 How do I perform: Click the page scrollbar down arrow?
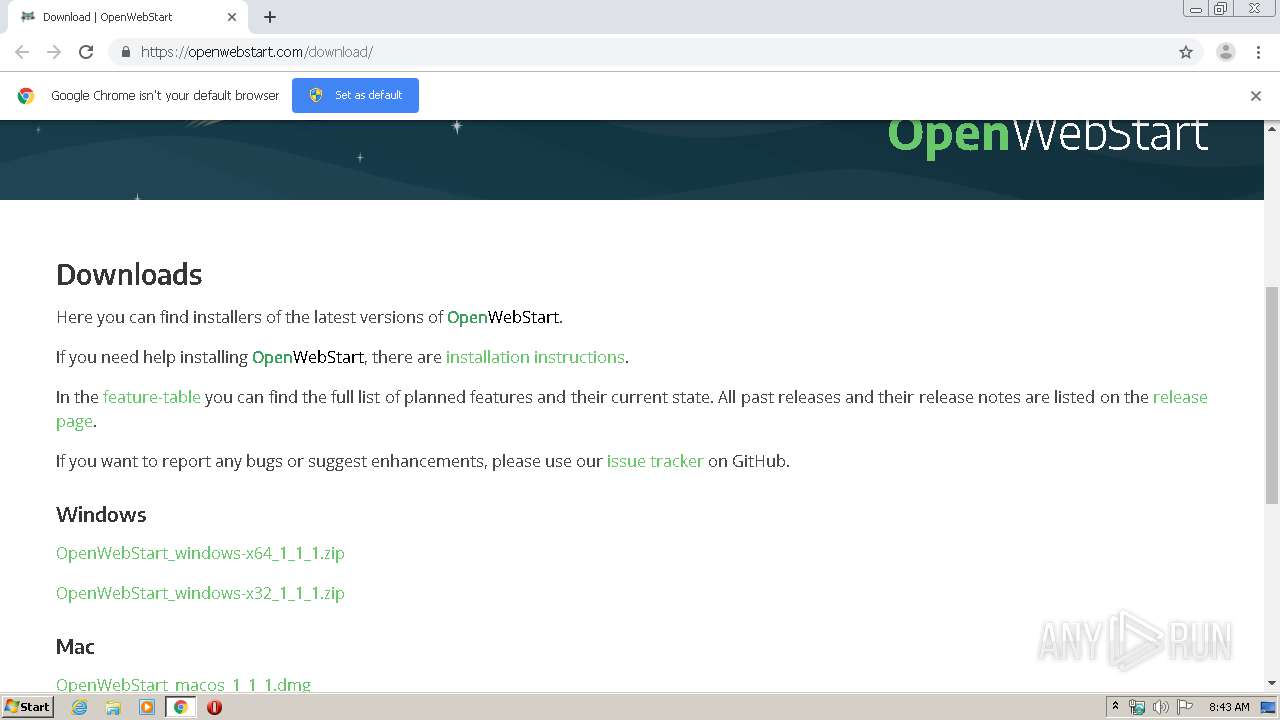(x=1272, y=683)
